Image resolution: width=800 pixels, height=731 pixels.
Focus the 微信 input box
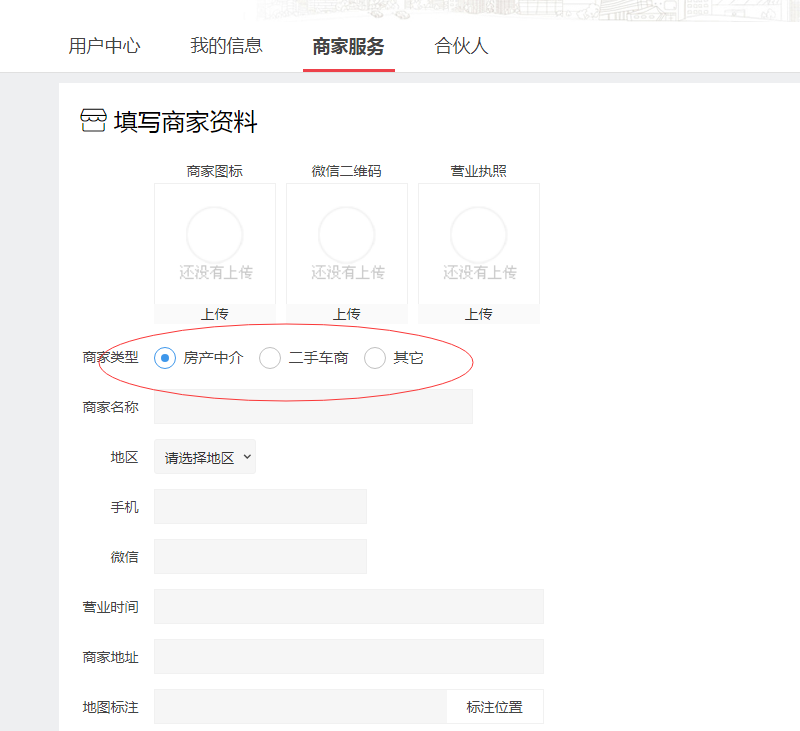tap(260, 557)
